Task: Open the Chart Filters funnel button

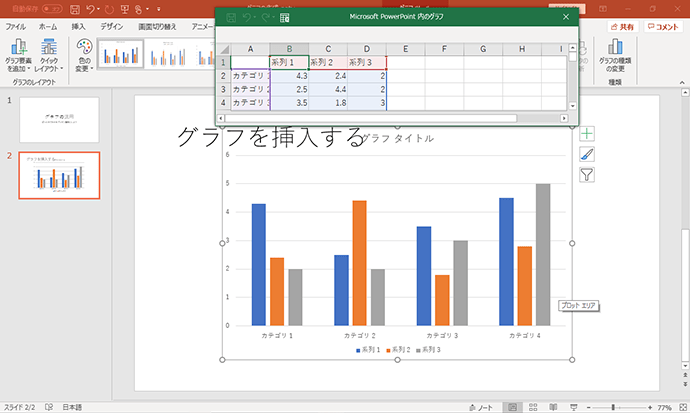Action: [x=587, y=175]
